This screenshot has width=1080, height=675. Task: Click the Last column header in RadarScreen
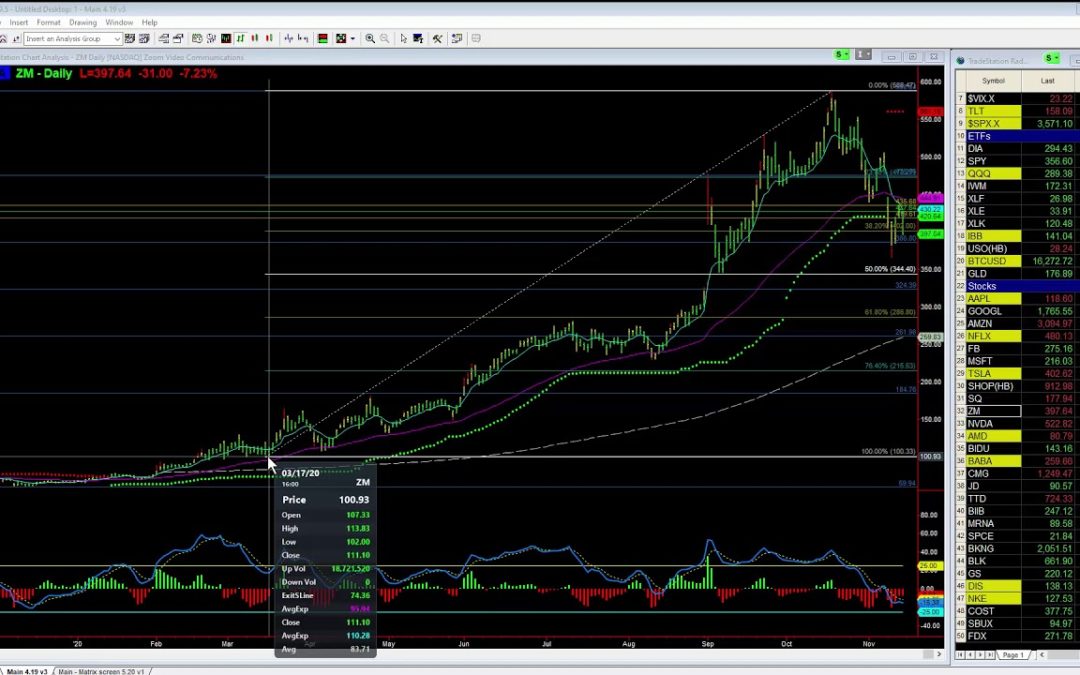1048,81
